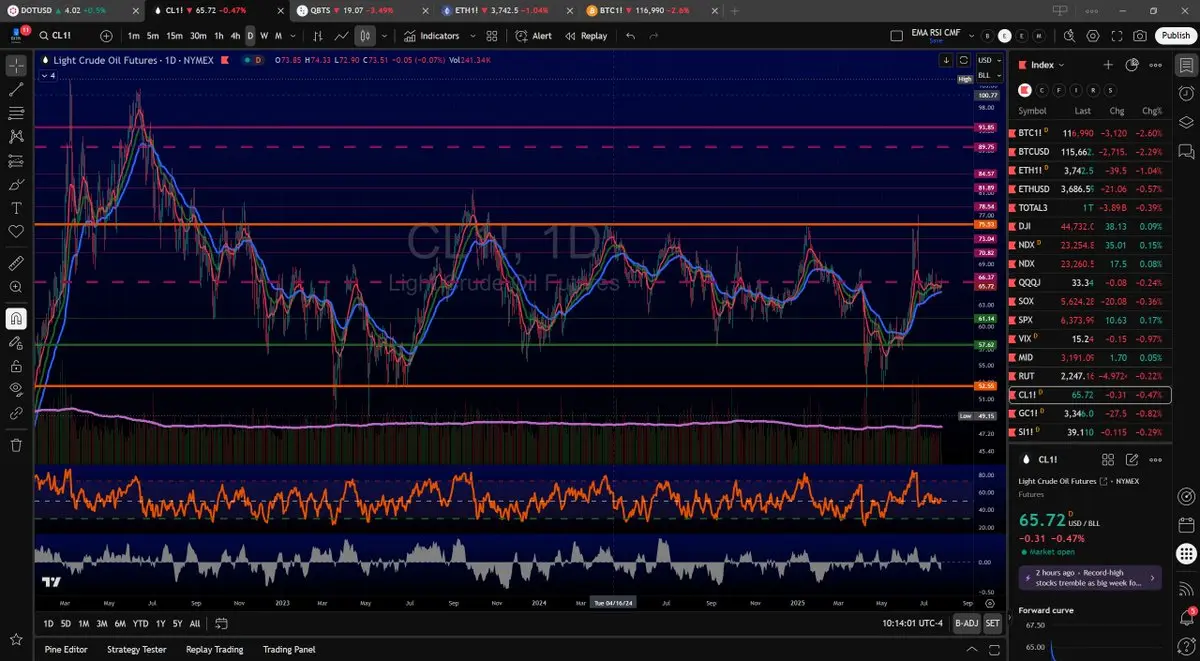Open the watchlist panel icon on right sidebar
The width and height of the screenshot is (1200, 661).
(1186, 66)
